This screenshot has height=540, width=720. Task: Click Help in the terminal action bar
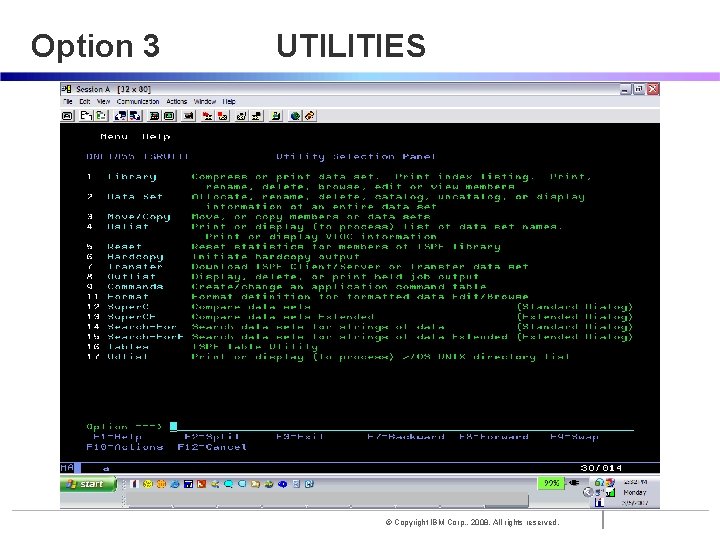[x=156, y=136]
